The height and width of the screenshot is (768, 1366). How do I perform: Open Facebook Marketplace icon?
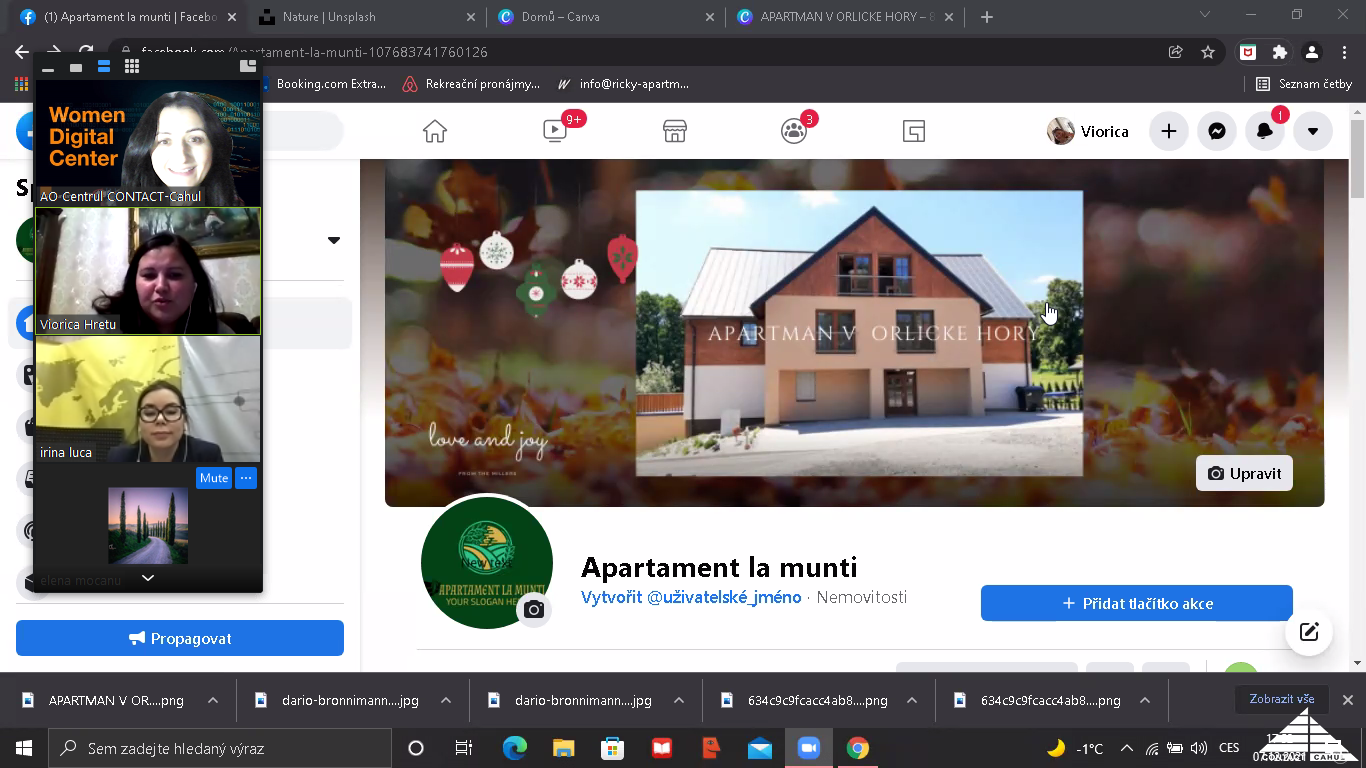(675, 131)
